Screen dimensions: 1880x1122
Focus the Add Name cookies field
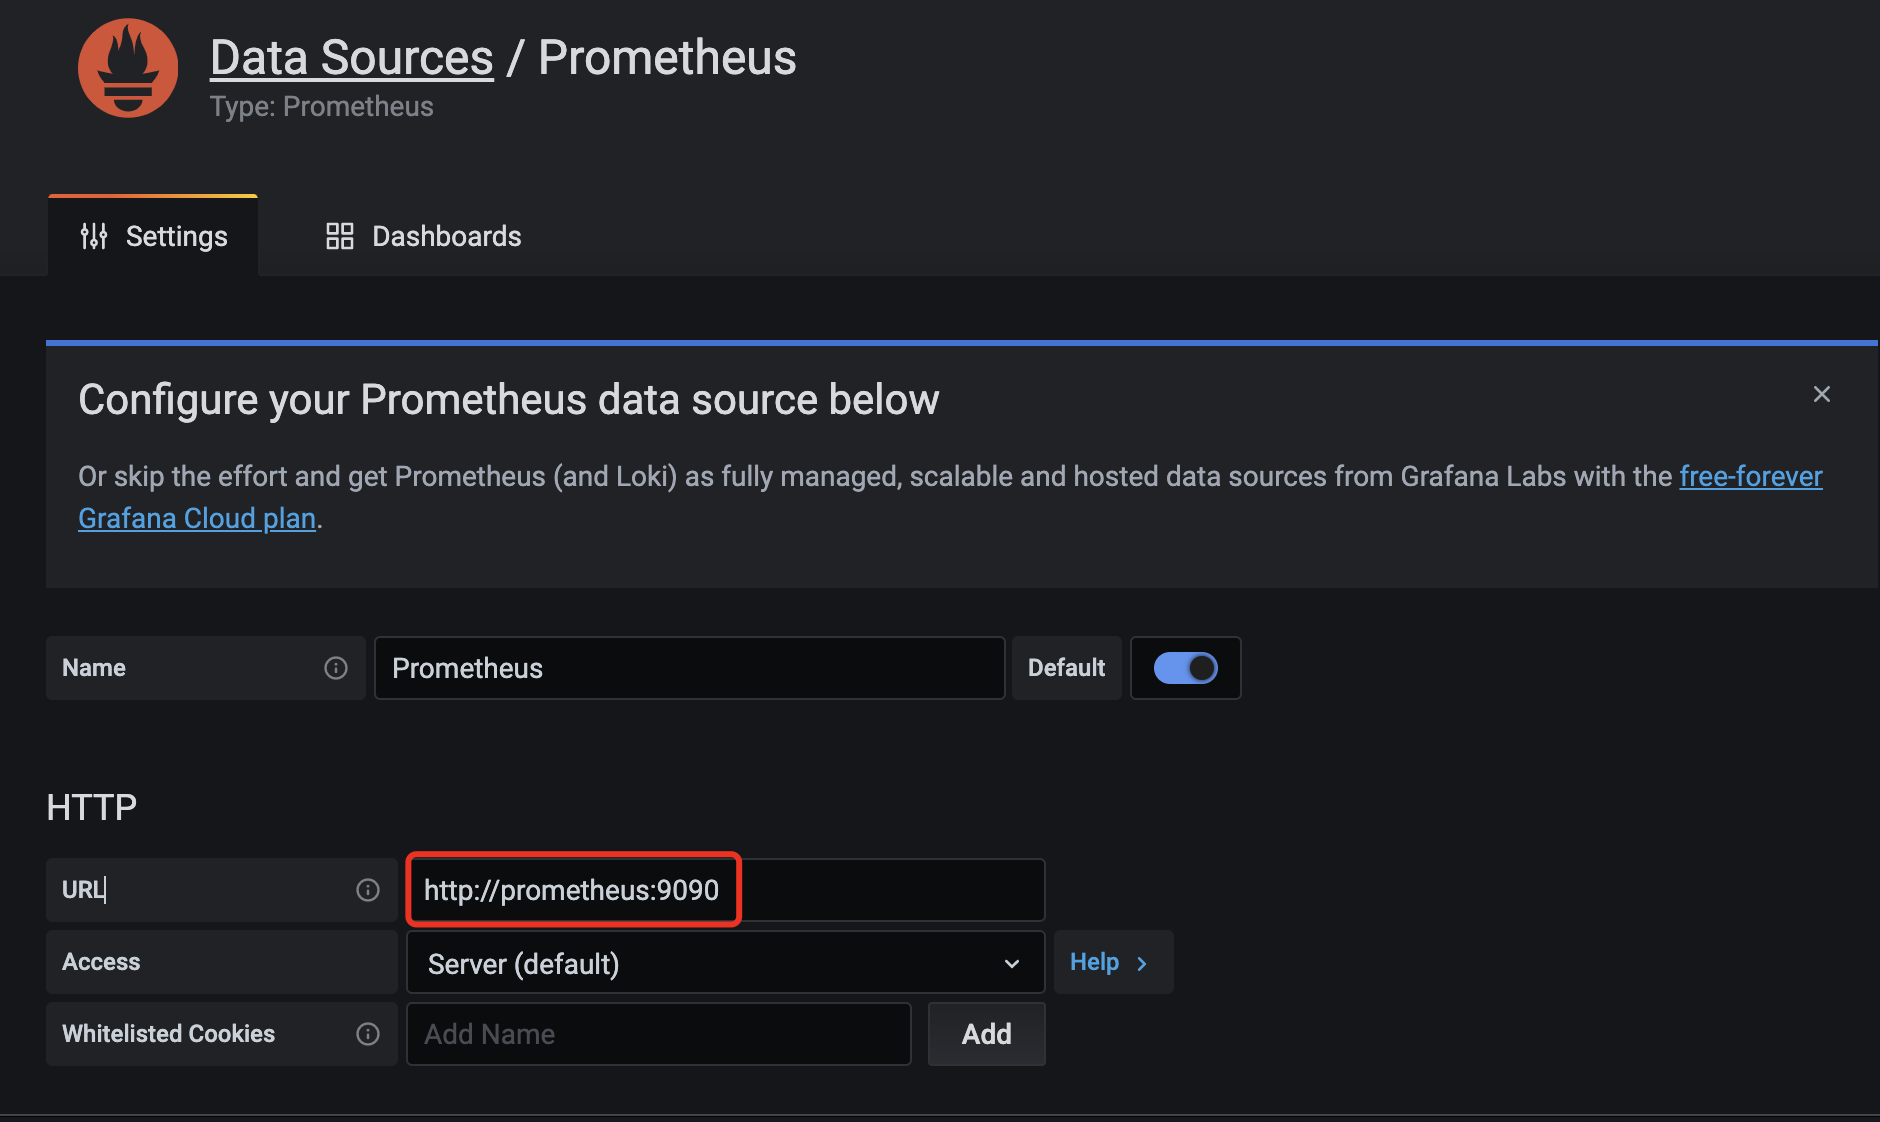point(659,1034)
